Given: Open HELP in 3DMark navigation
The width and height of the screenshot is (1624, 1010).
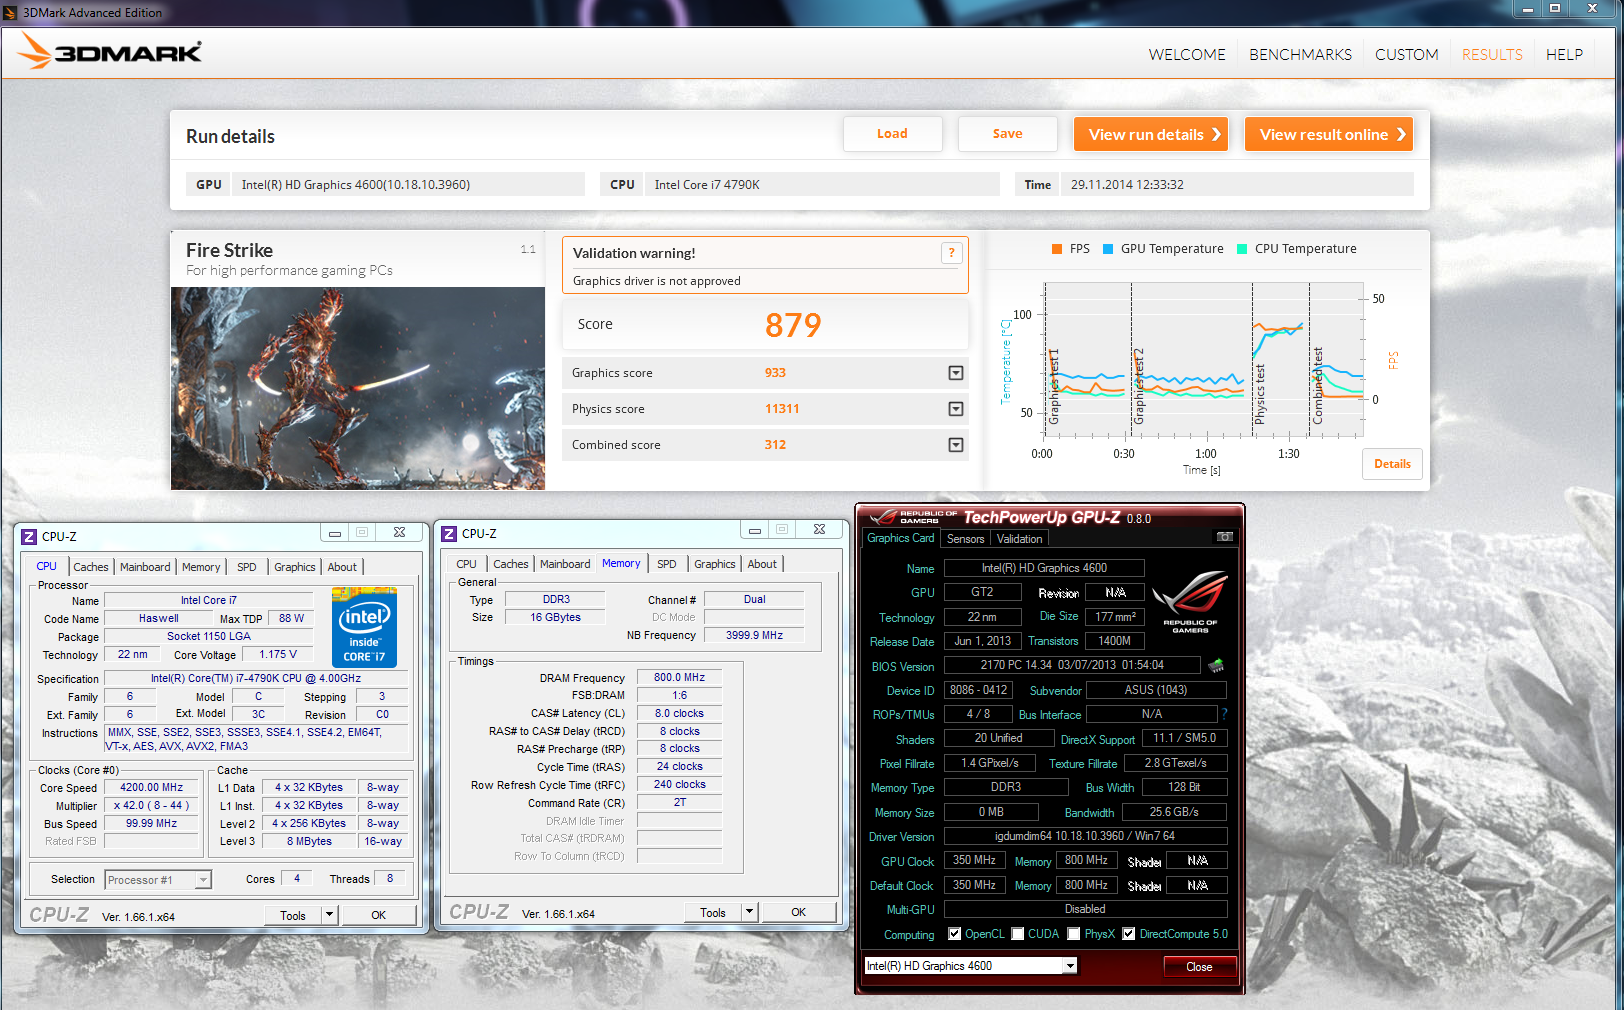Looking at the screenshot, I should coord(1564,55).
